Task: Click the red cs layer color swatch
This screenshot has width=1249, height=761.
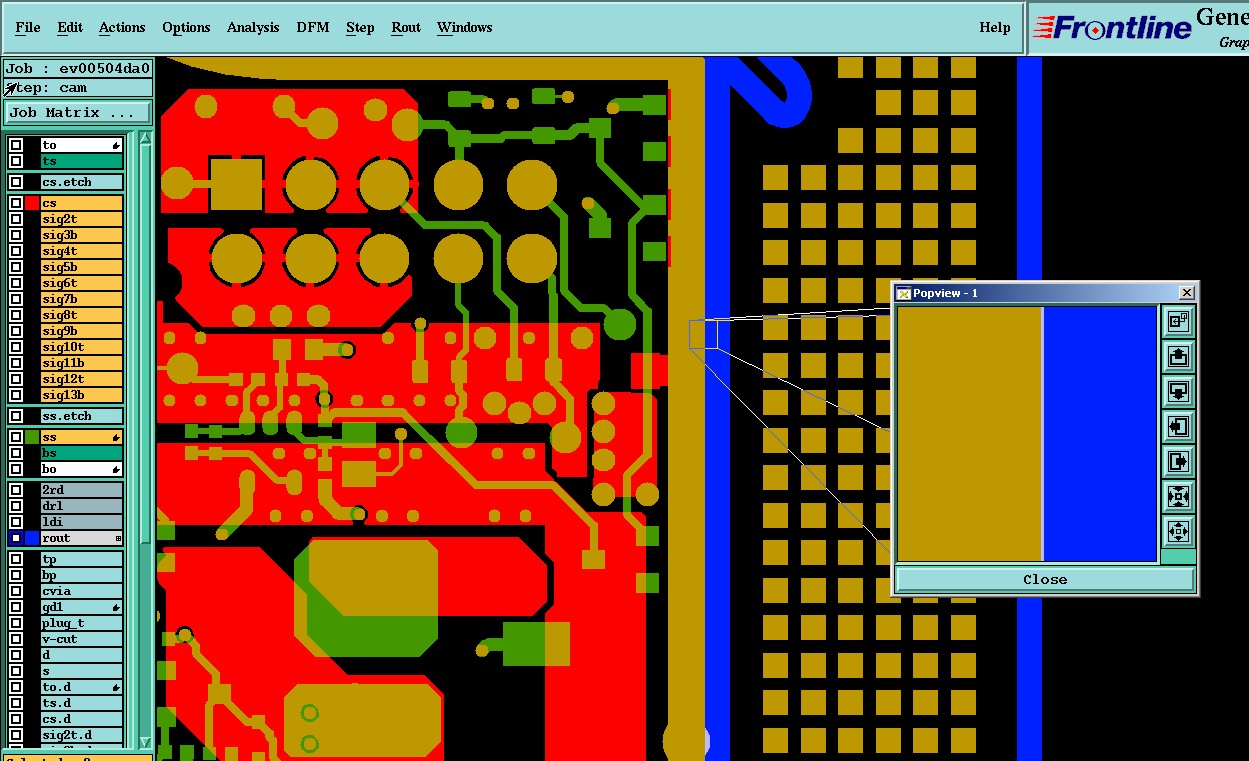Action: point(32,203)
